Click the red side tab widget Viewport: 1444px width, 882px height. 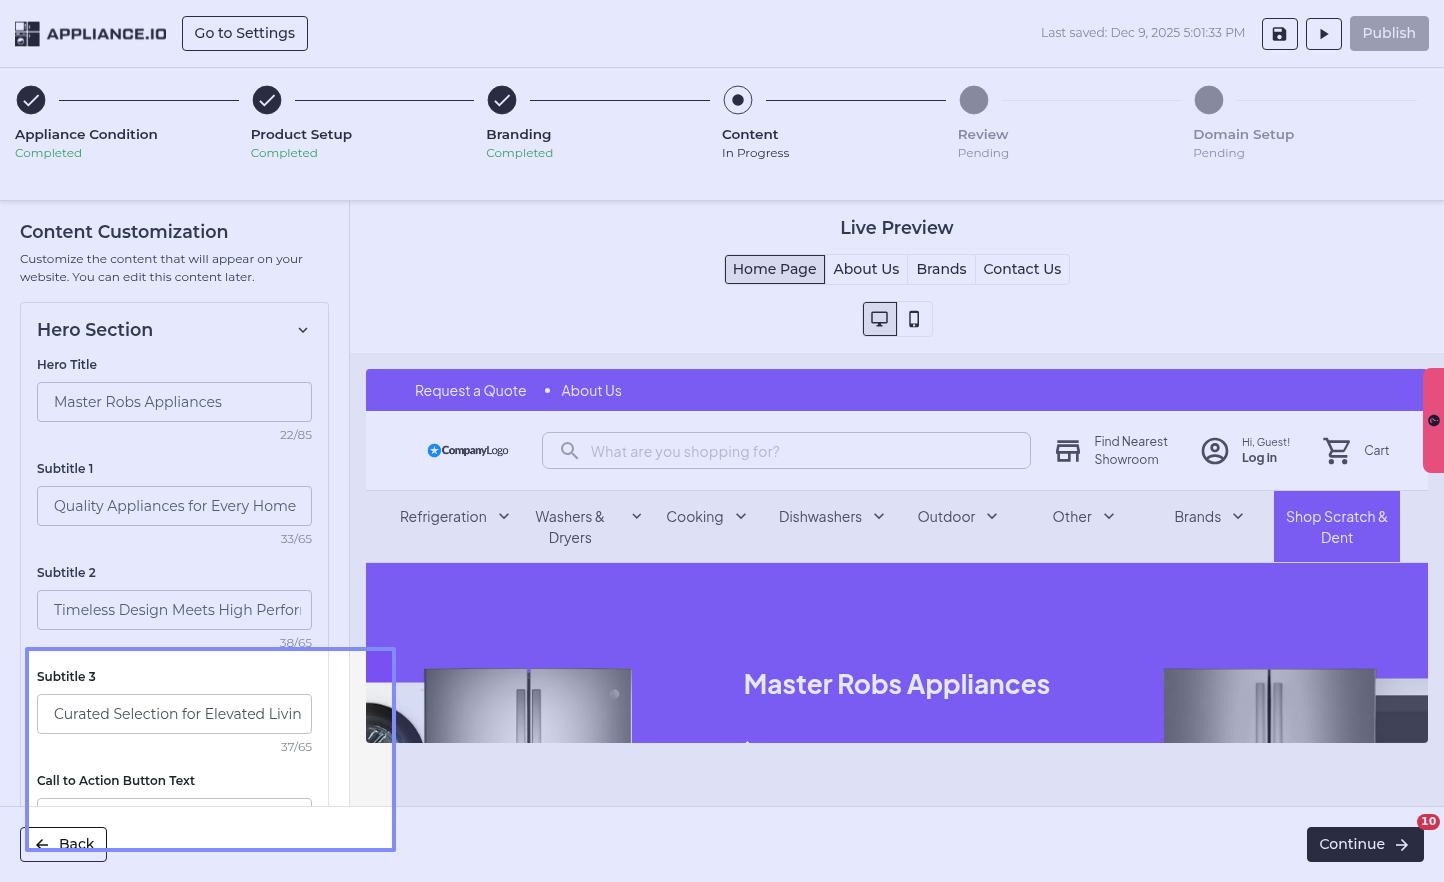coord(1433,420)
